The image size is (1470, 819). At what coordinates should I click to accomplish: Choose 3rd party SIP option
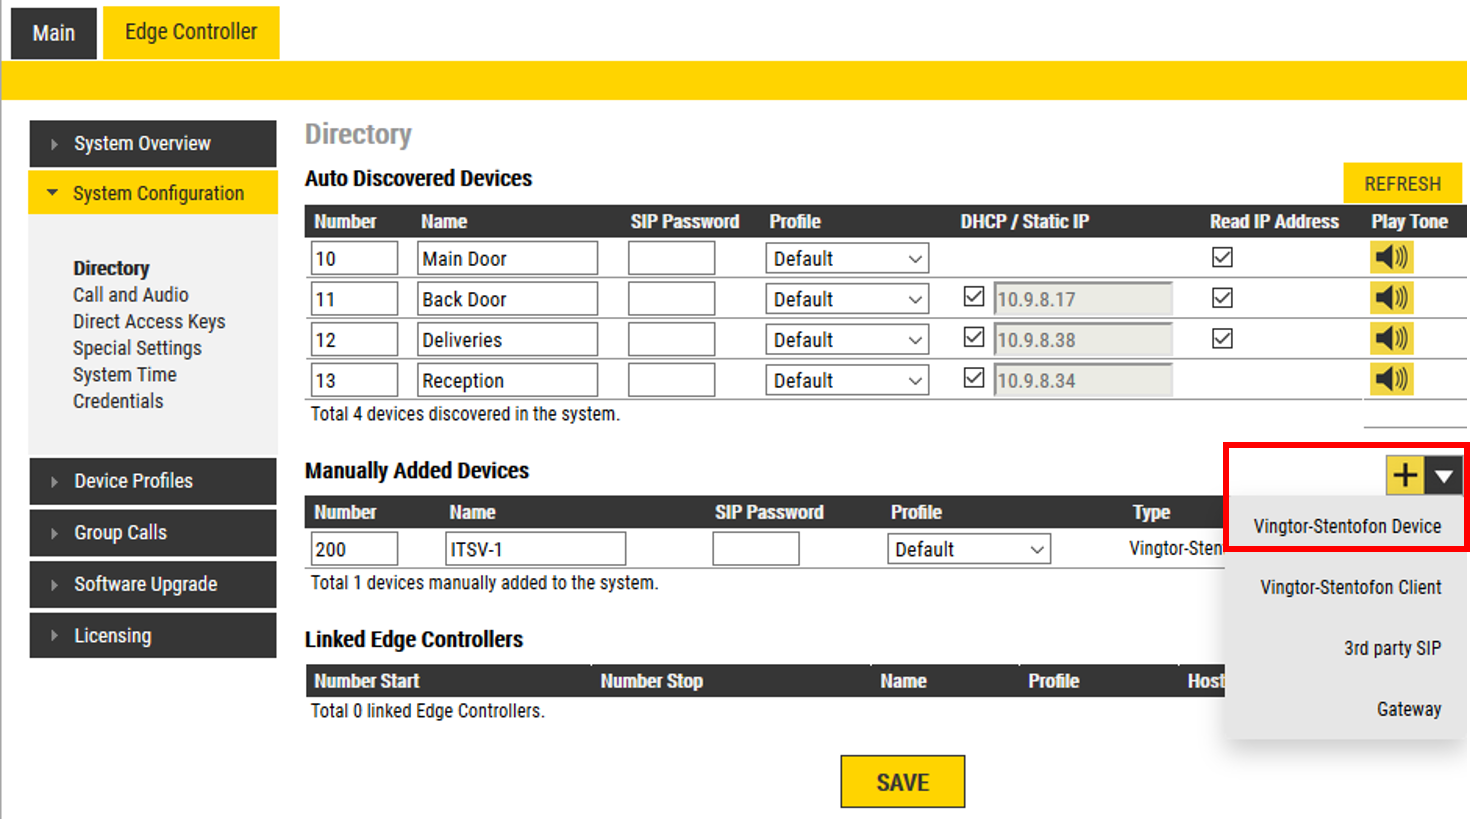[x=1392, y=648]
